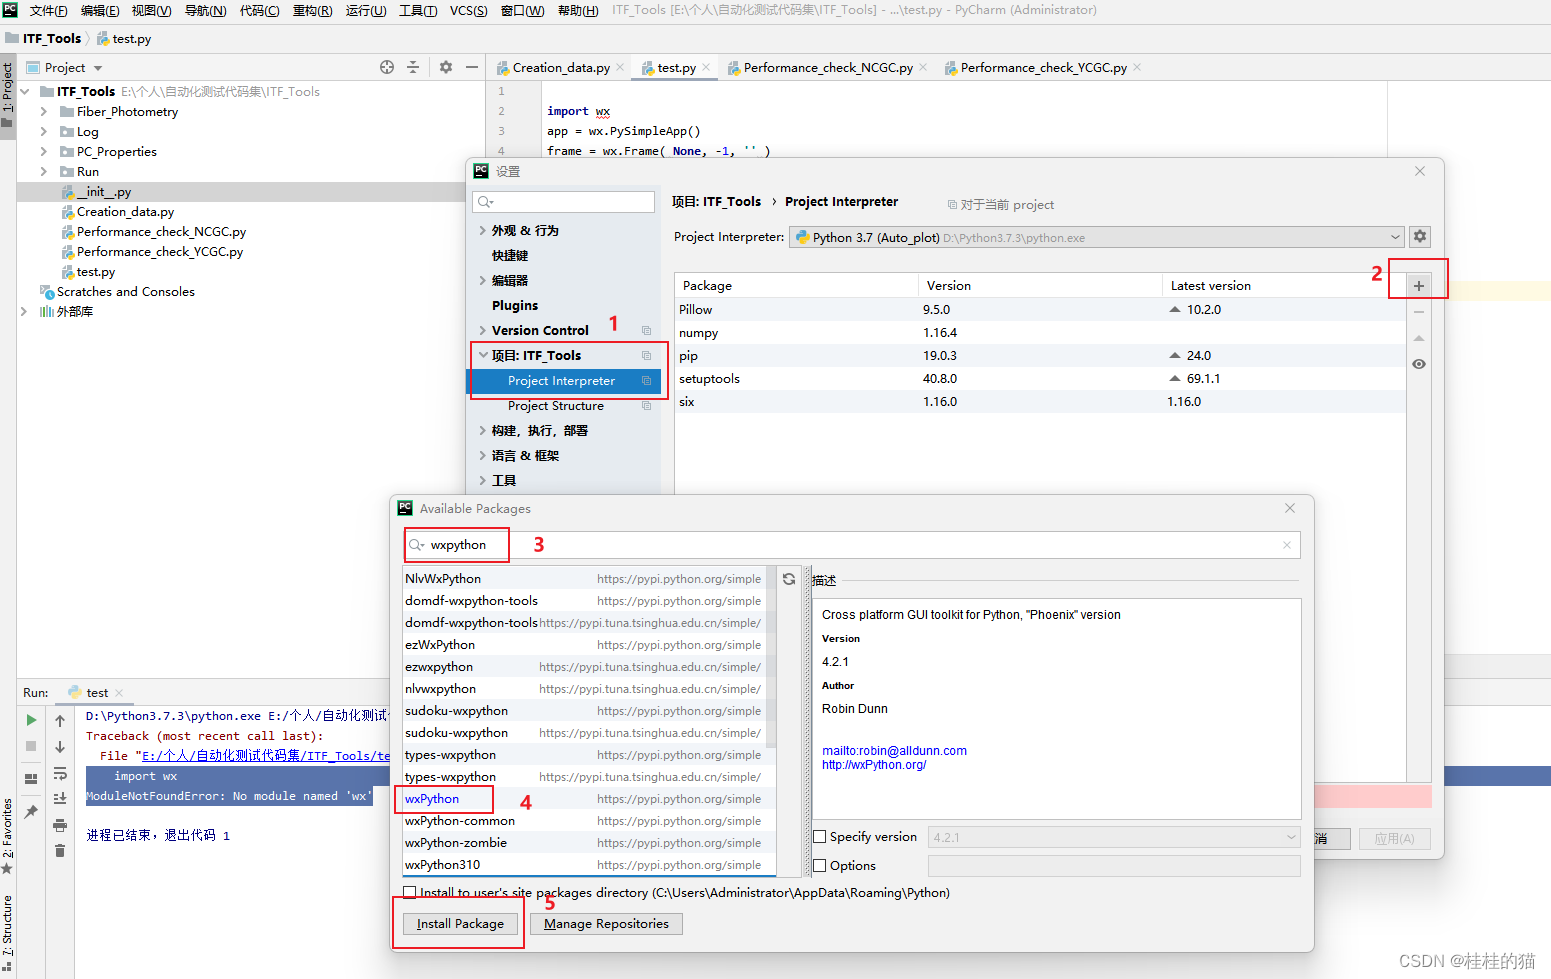Viewport: 1551px width, 979px height.
Task: Open Project panel gear options
Action: coord(446,67)
